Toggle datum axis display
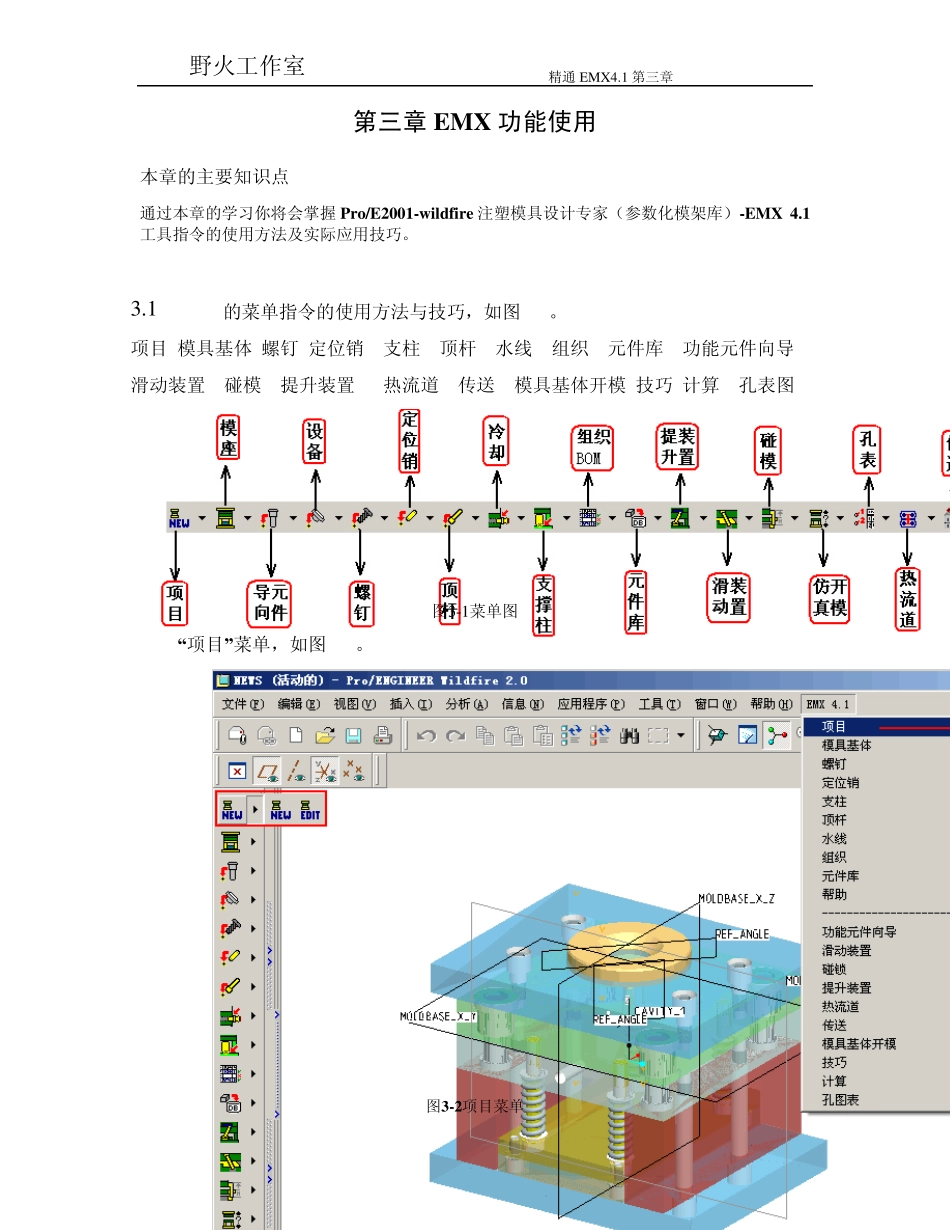Viewport: 950px width, 1230px height. pos(296,771)
